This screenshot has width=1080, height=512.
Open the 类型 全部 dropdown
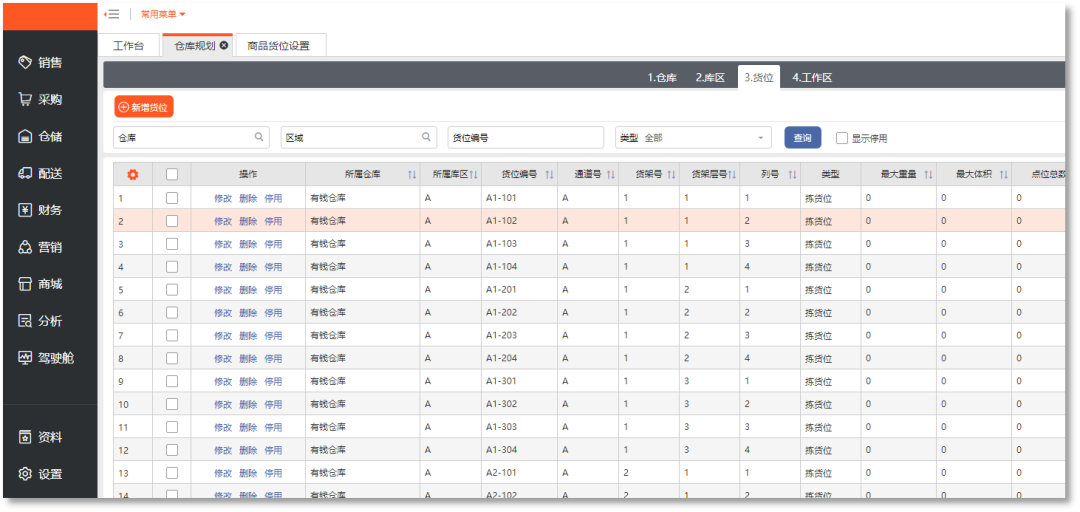pos(692,138)
